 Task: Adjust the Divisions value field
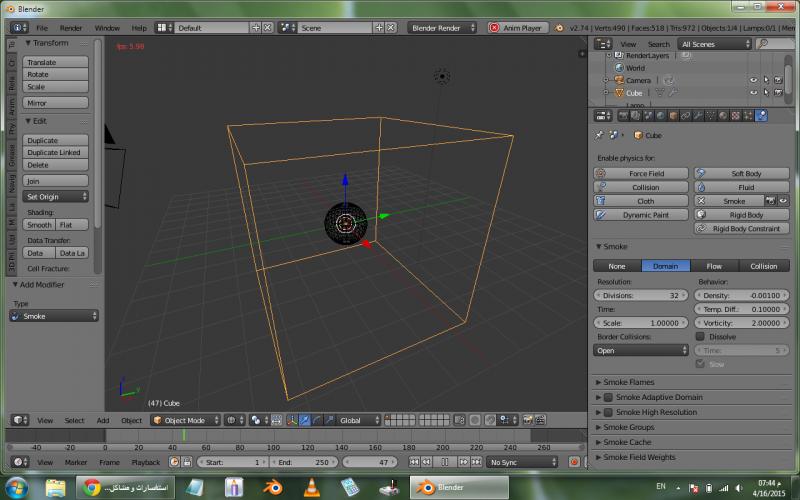pos(641,295)
